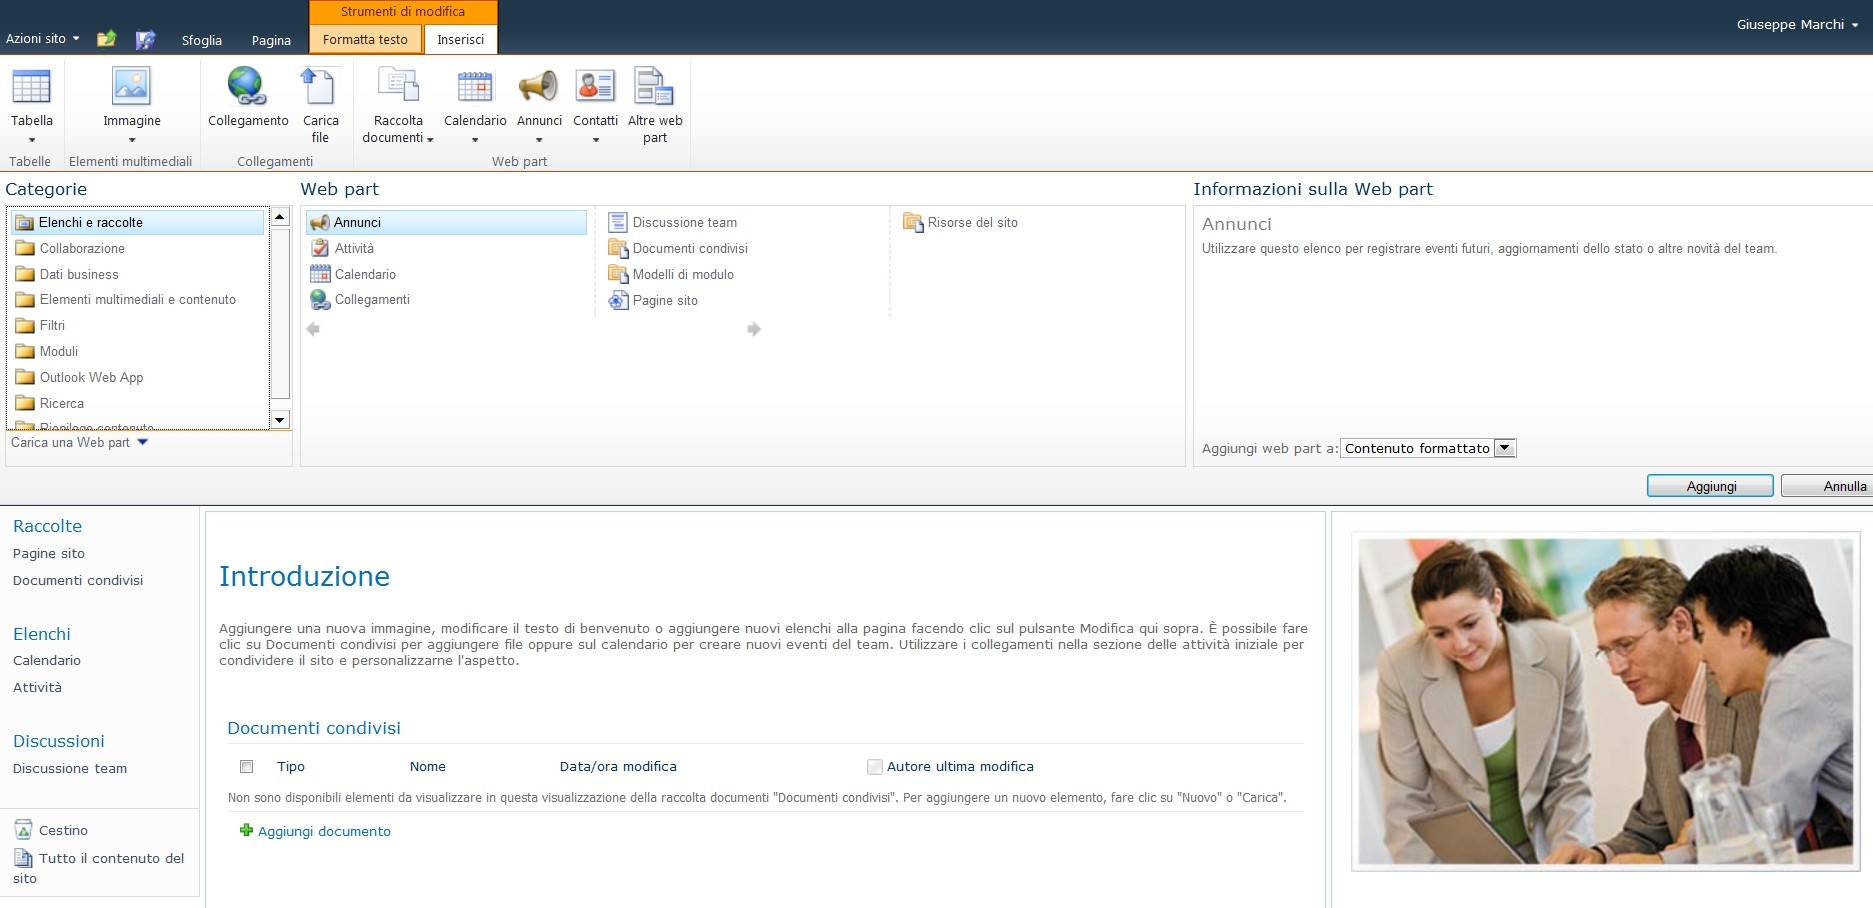Expand Calendario ribbon dropdown arrow

tap(475, 140)
